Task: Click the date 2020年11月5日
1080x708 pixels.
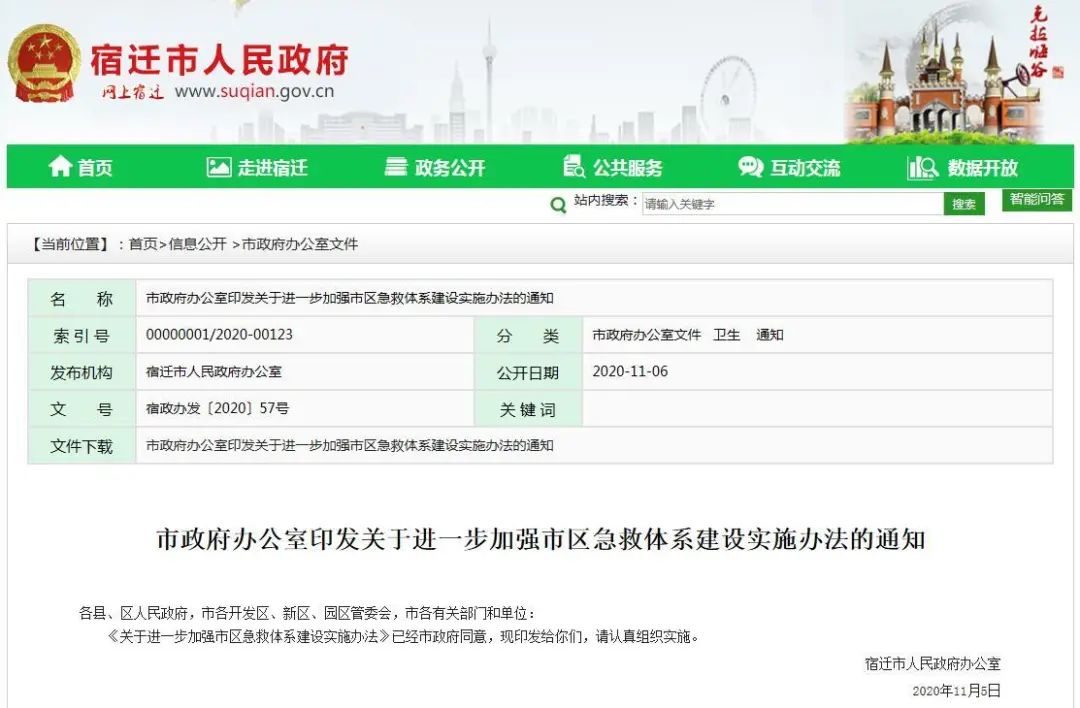Action: [956, 691]
